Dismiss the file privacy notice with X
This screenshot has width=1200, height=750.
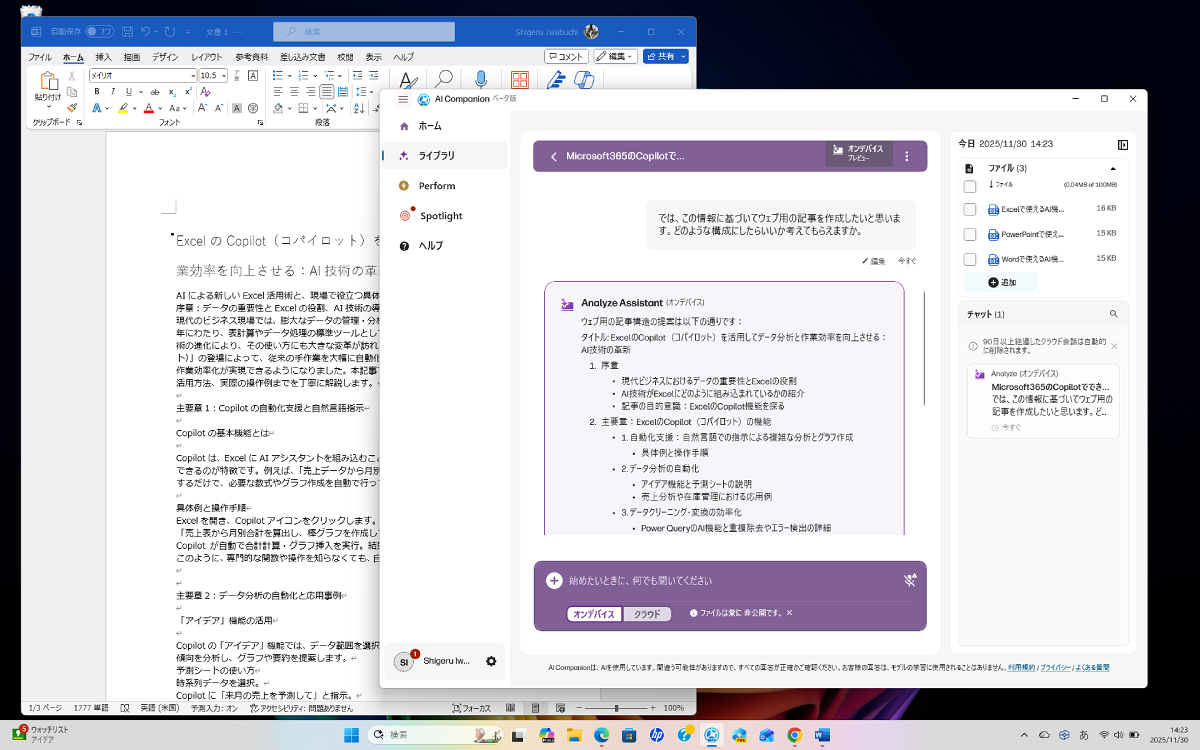pos(789,613)
